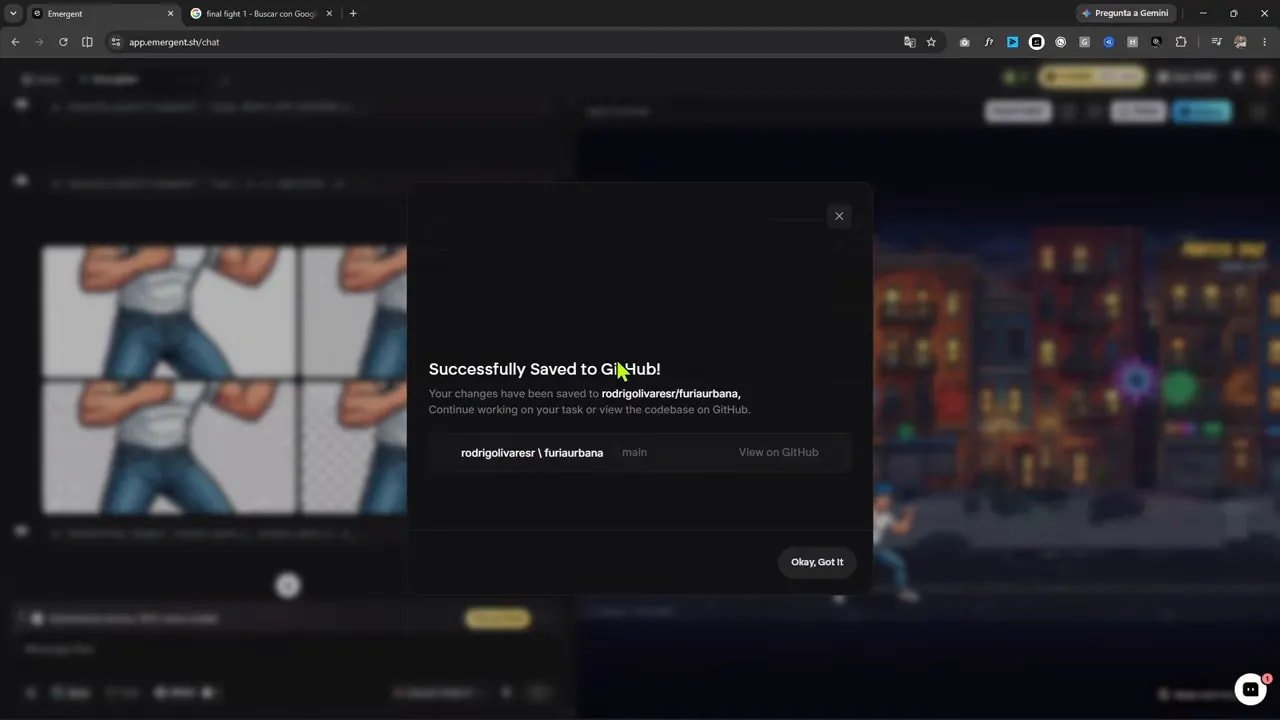Close the Emergent browser tab
This screenshot has width=1280, height=720.
click(170, 14)
